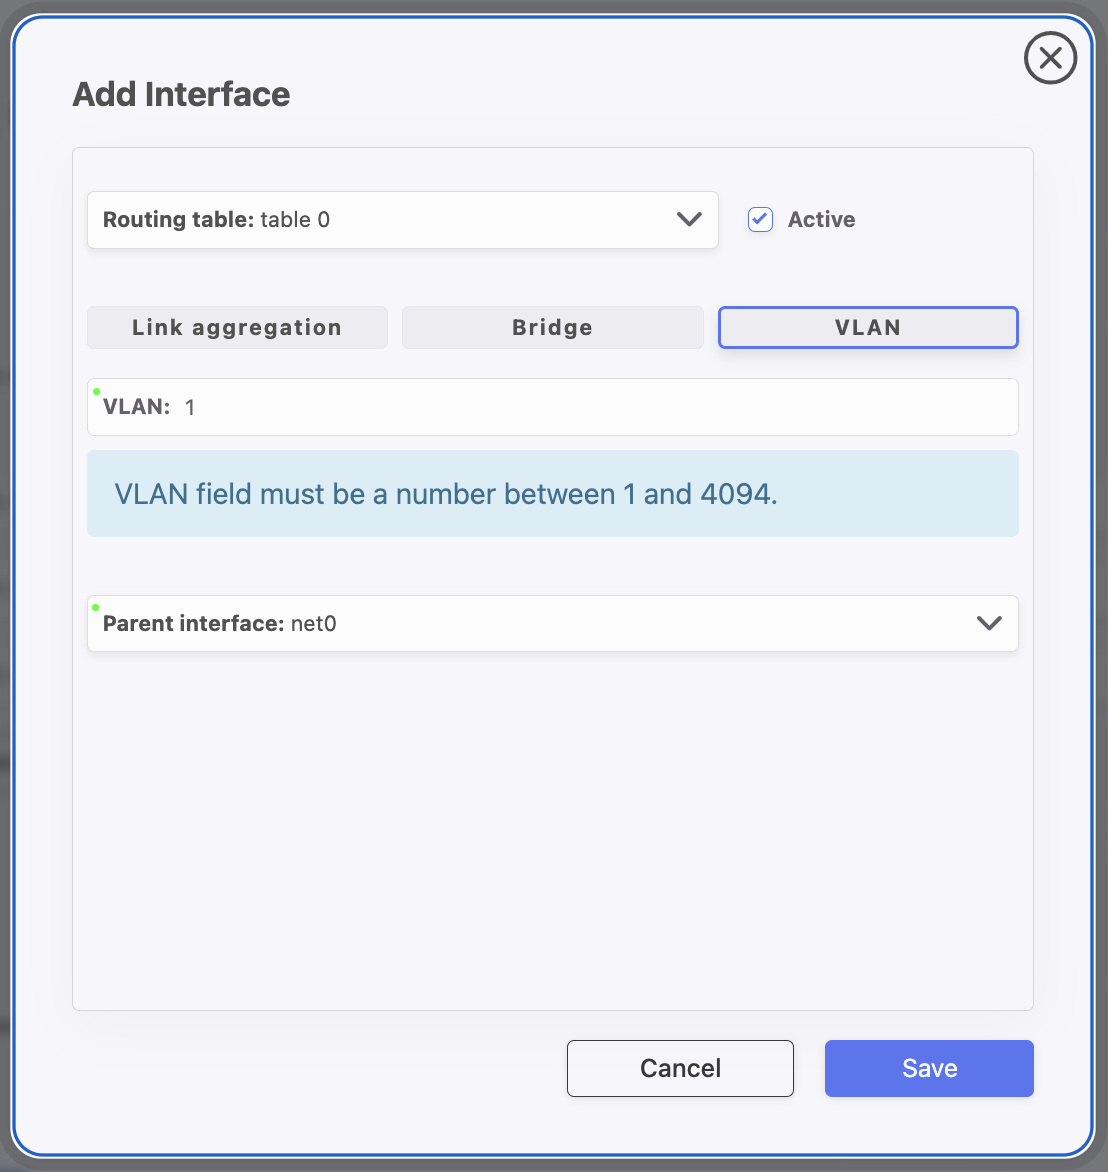Screen dimensions: 1108x1172
Task: Switch to the Link aggregation tab
Action: click(x=237, y=328)
